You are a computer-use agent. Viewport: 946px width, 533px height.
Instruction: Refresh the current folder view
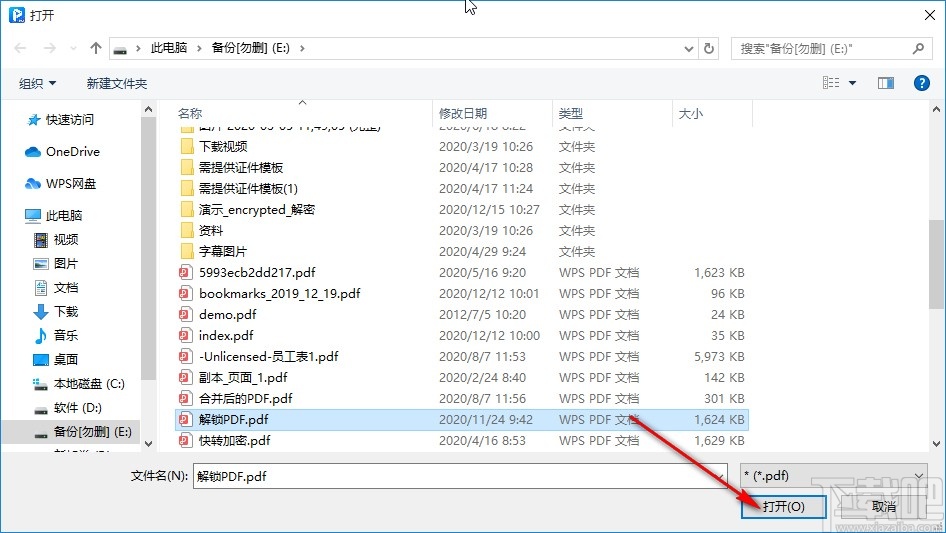click(x=709, y=48)
